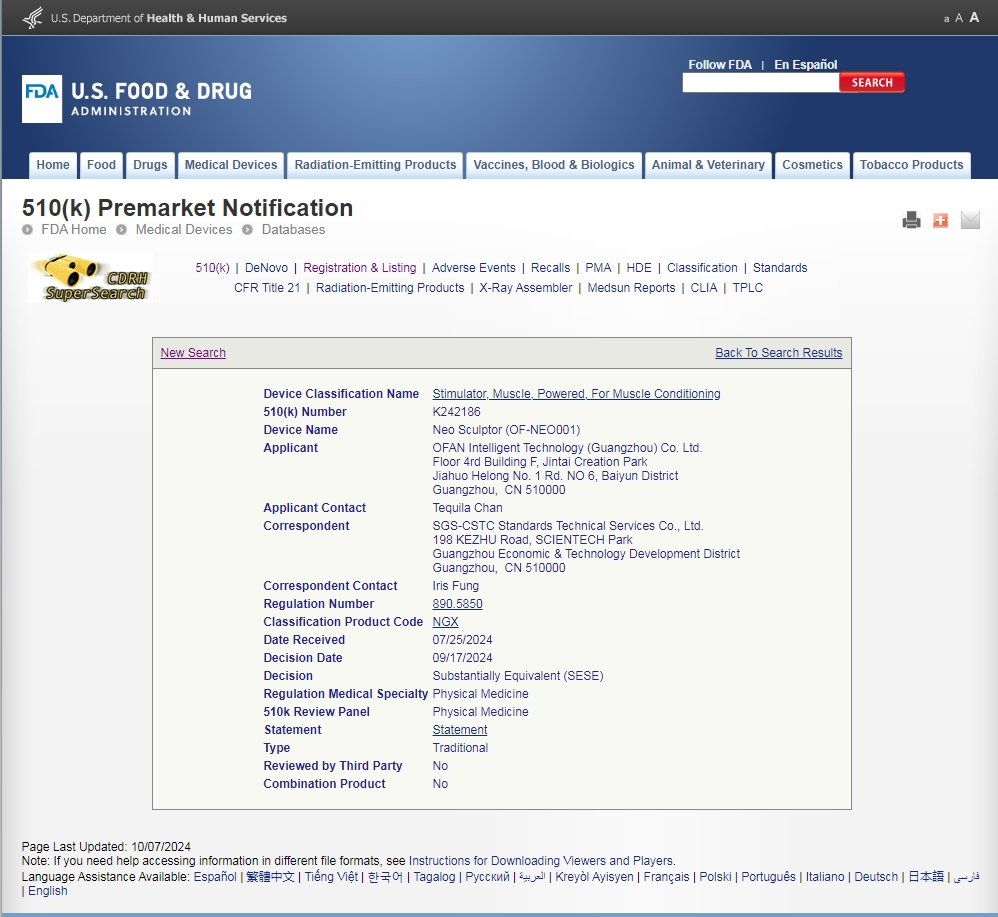Viewport: 998px width, 917px height.
Task: Switch to the Tobacco Products tab
Action: point(911,165)
